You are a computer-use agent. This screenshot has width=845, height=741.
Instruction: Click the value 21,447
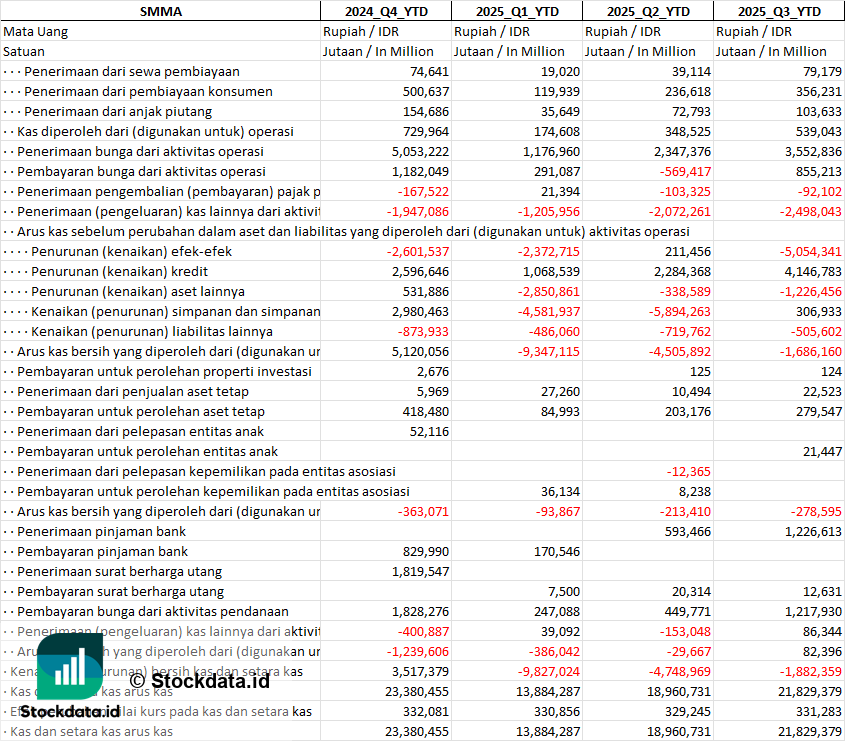(x=822, y=451)
